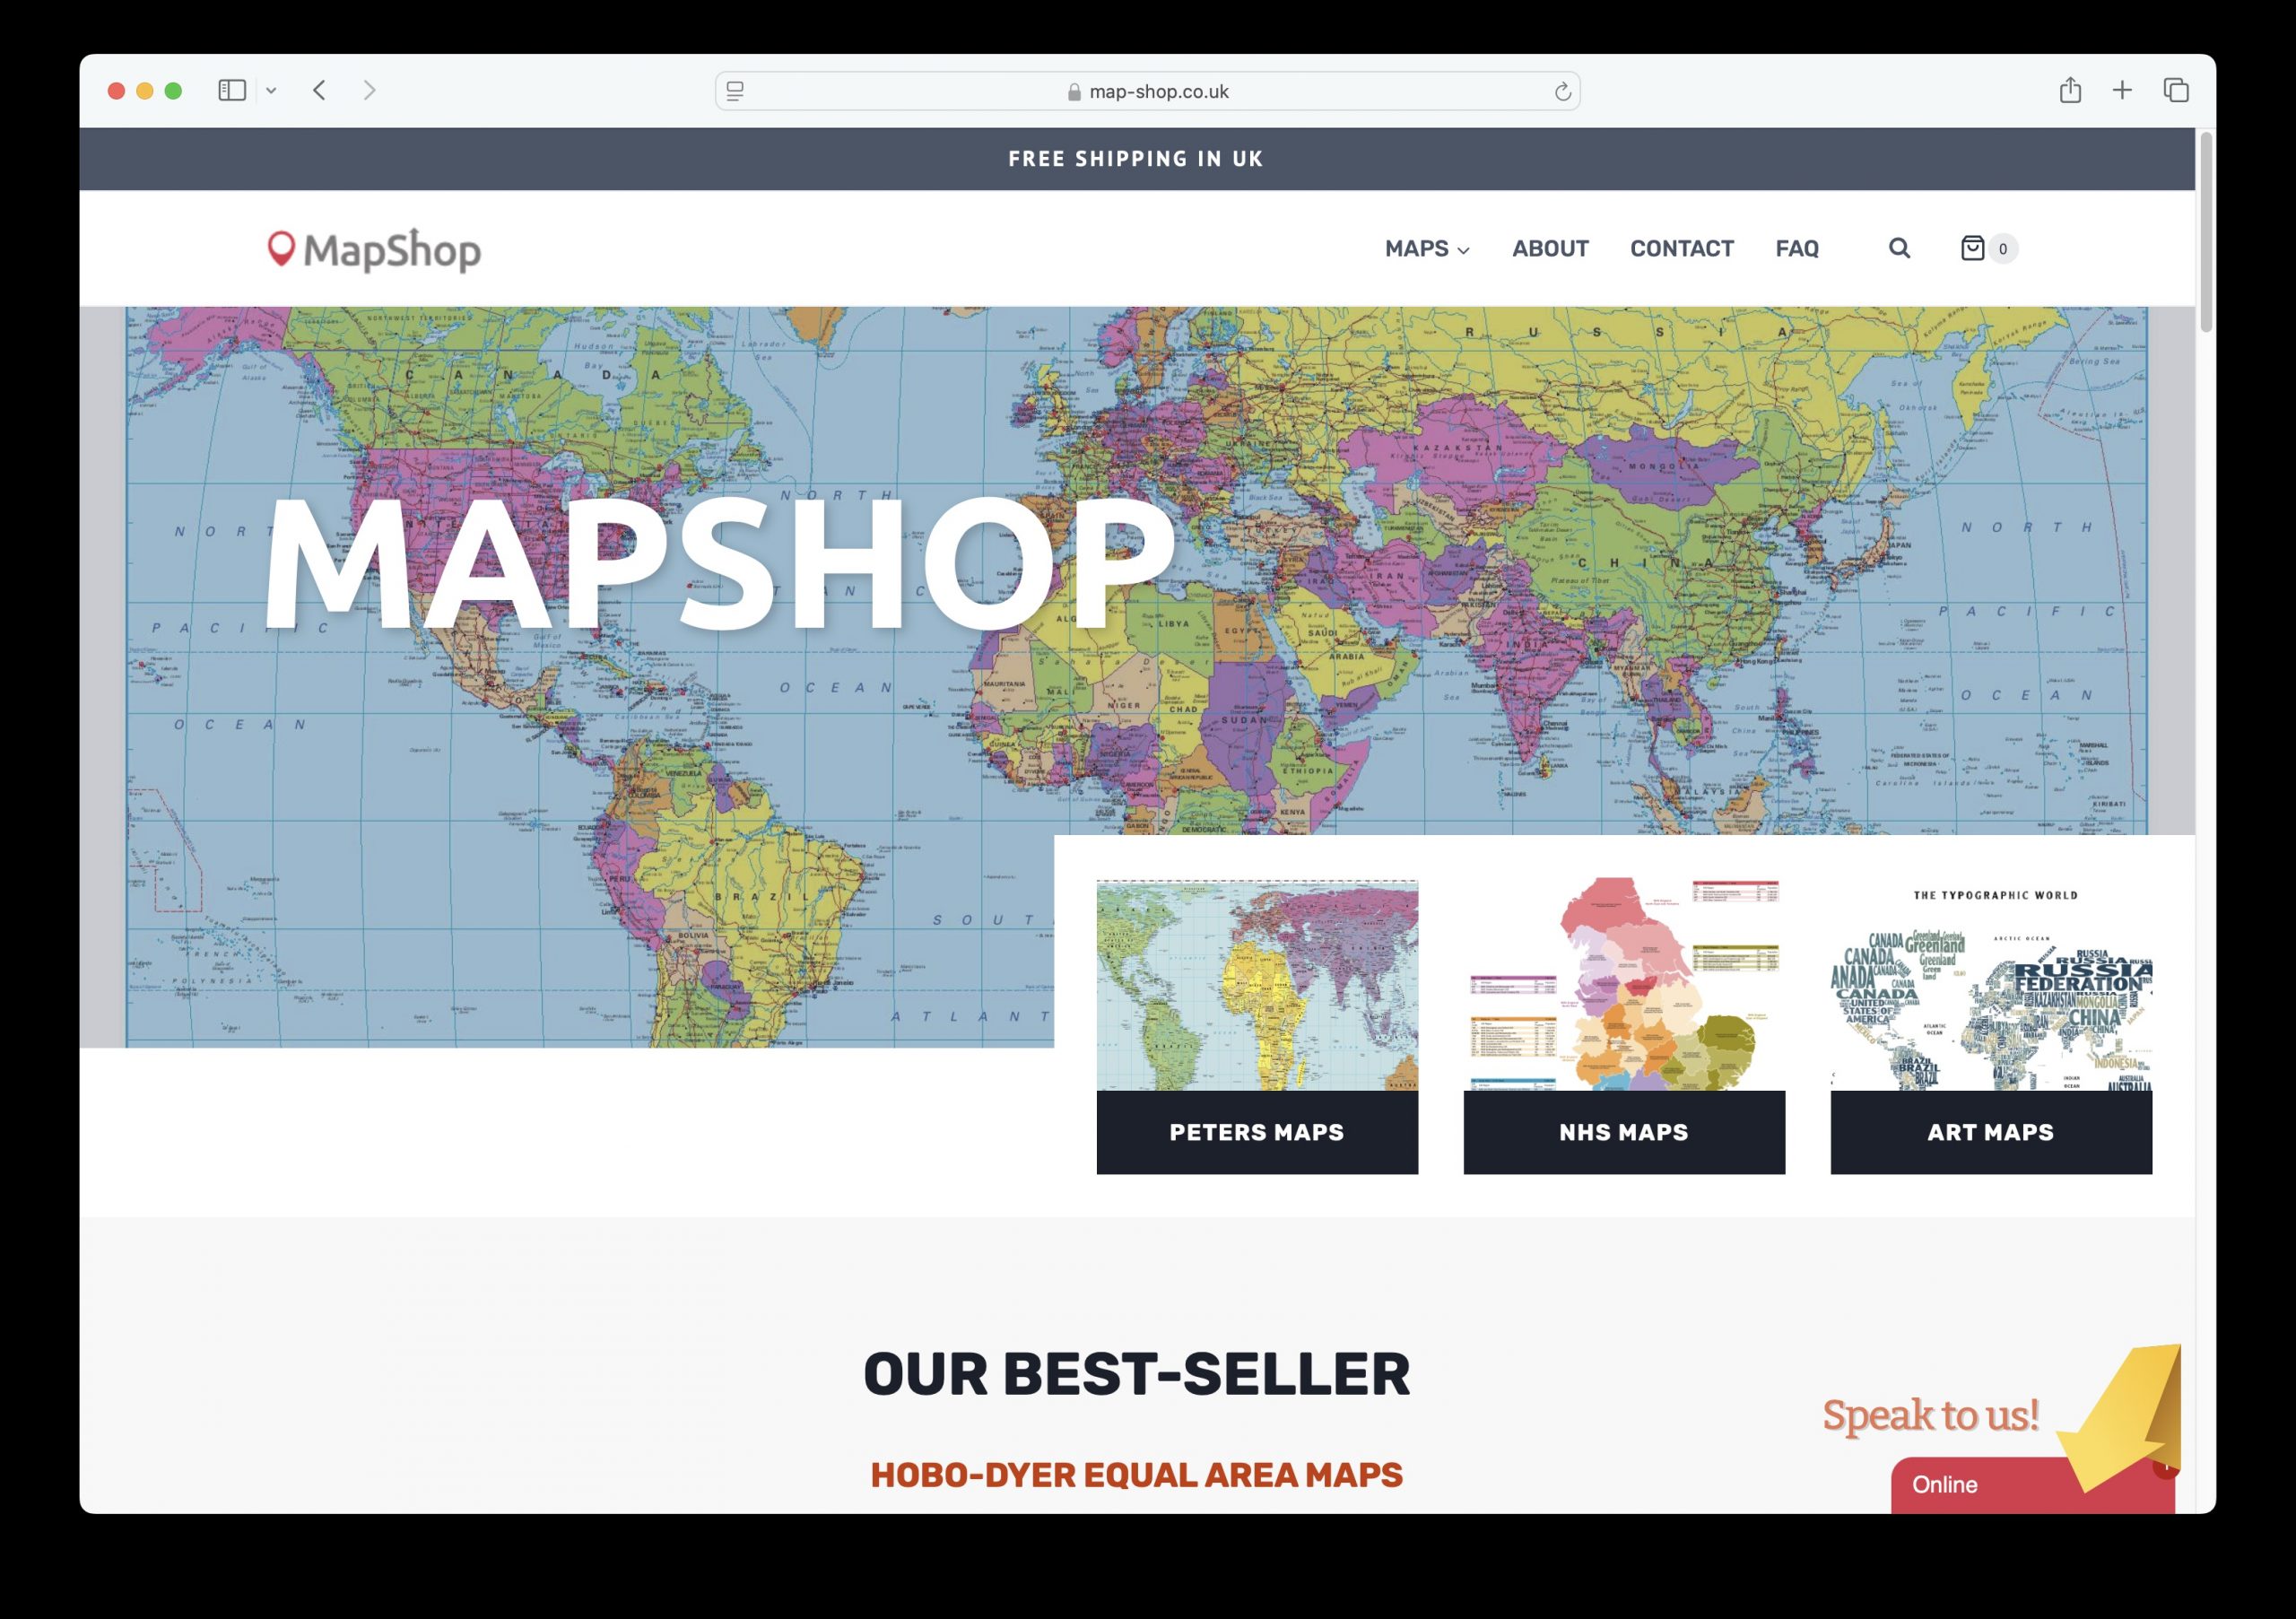Viewport: 2296px width, 1619px height.
Task: Expand the MAPS dropdown menu
Action: click(1427, 248)
